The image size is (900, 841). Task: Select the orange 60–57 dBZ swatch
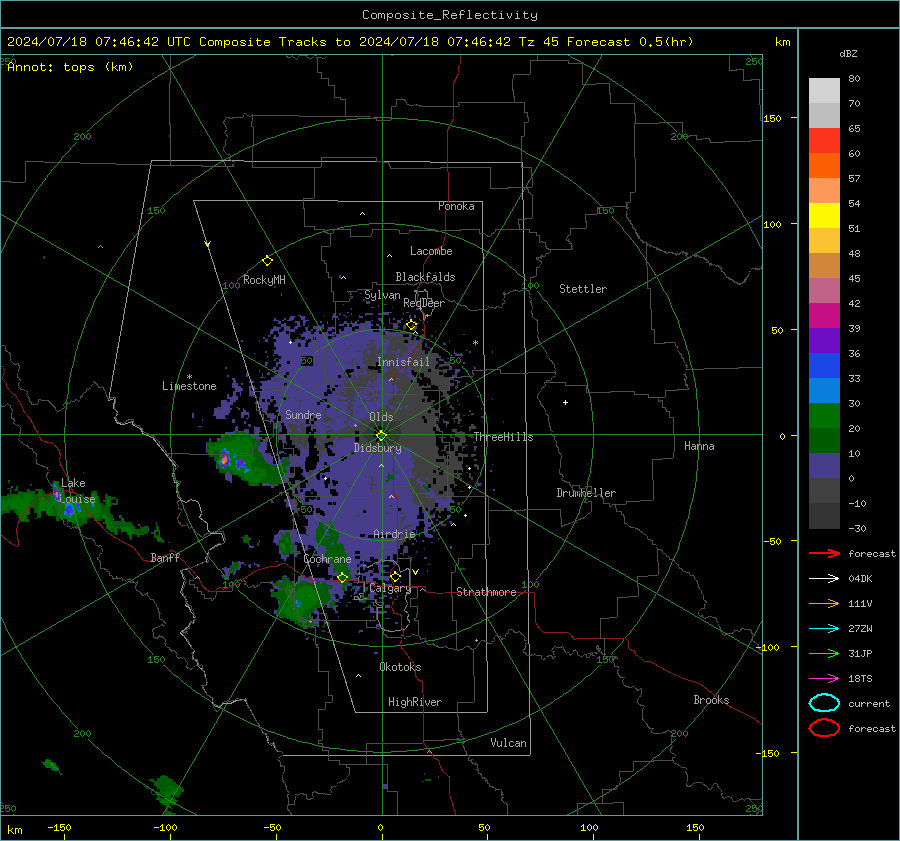point(824,165)
